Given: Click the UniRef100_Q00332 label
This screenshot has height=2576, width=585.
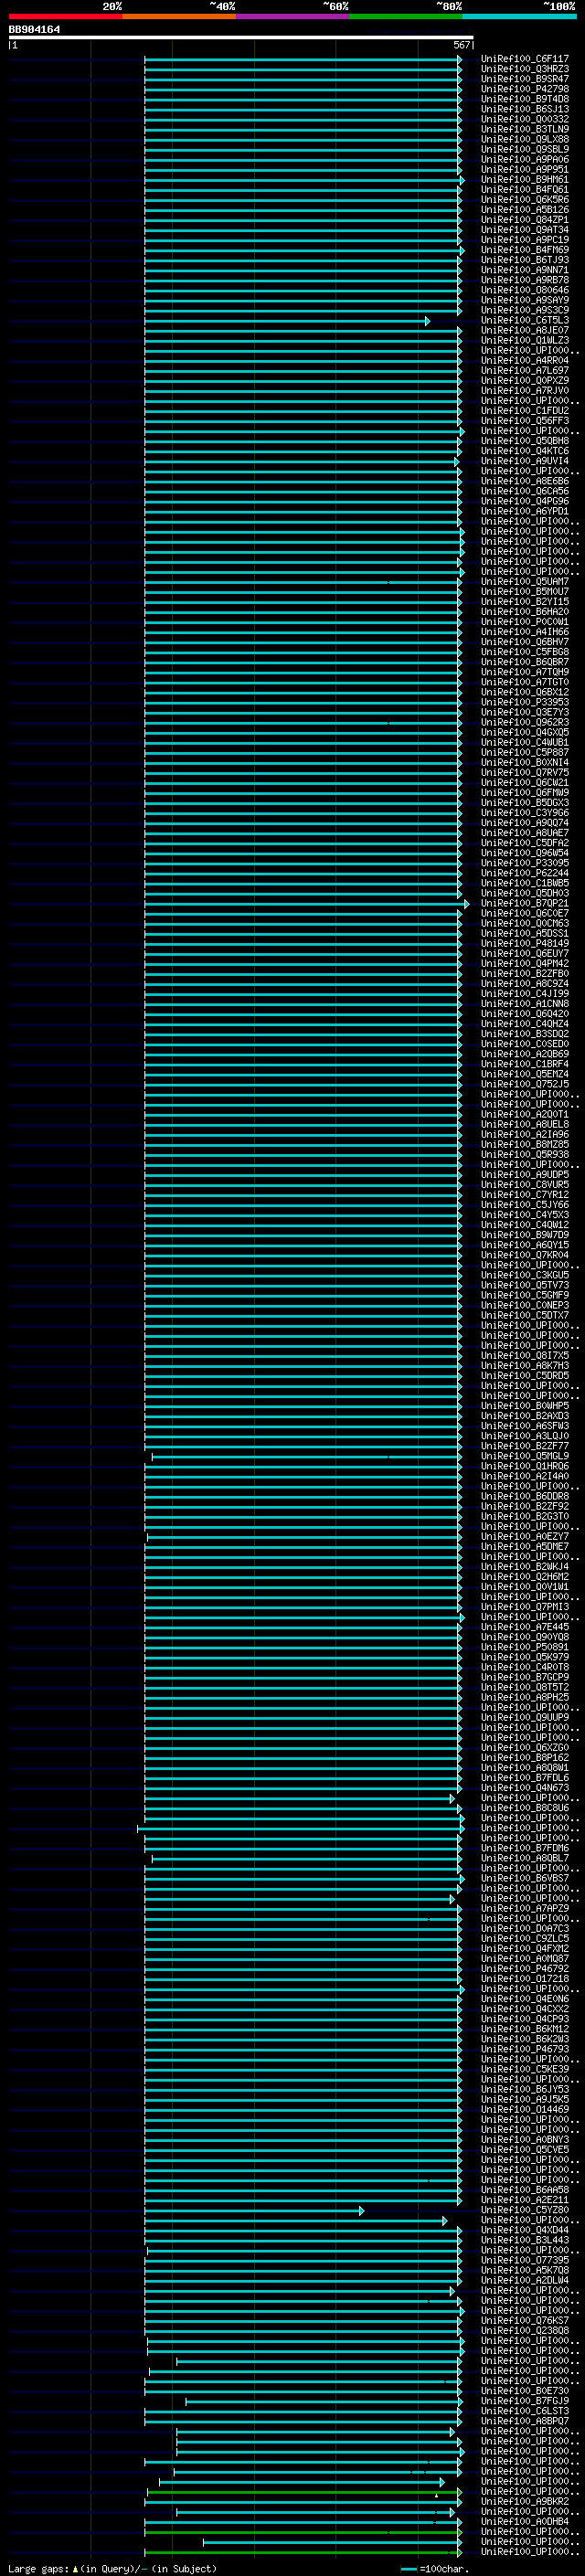Looking at the screenshot, I should click(x=525, y=119).
